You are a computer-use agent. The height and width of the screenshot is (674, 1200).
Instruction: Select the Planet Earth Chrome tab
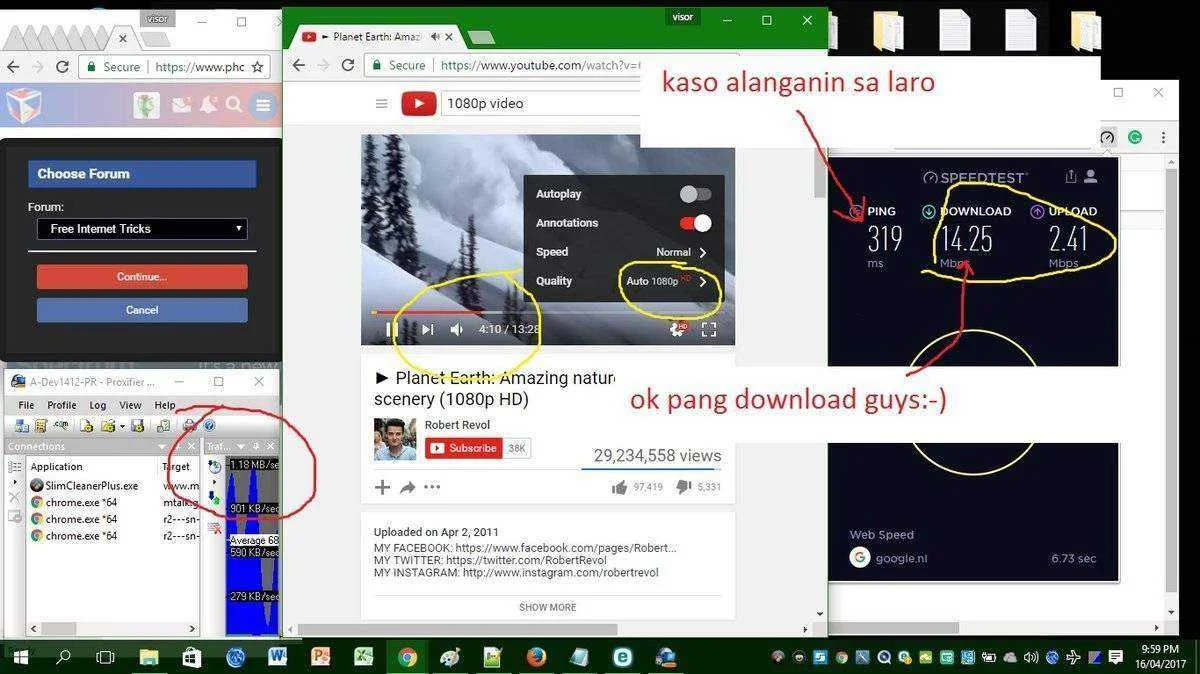point(376,37)
